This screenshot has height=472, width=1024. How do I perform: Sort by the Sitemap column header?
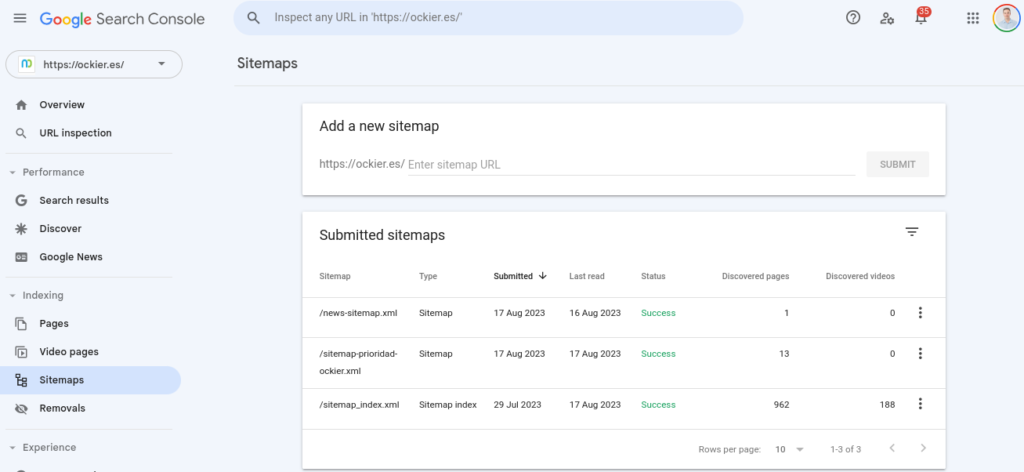click(x=335, y=276)
